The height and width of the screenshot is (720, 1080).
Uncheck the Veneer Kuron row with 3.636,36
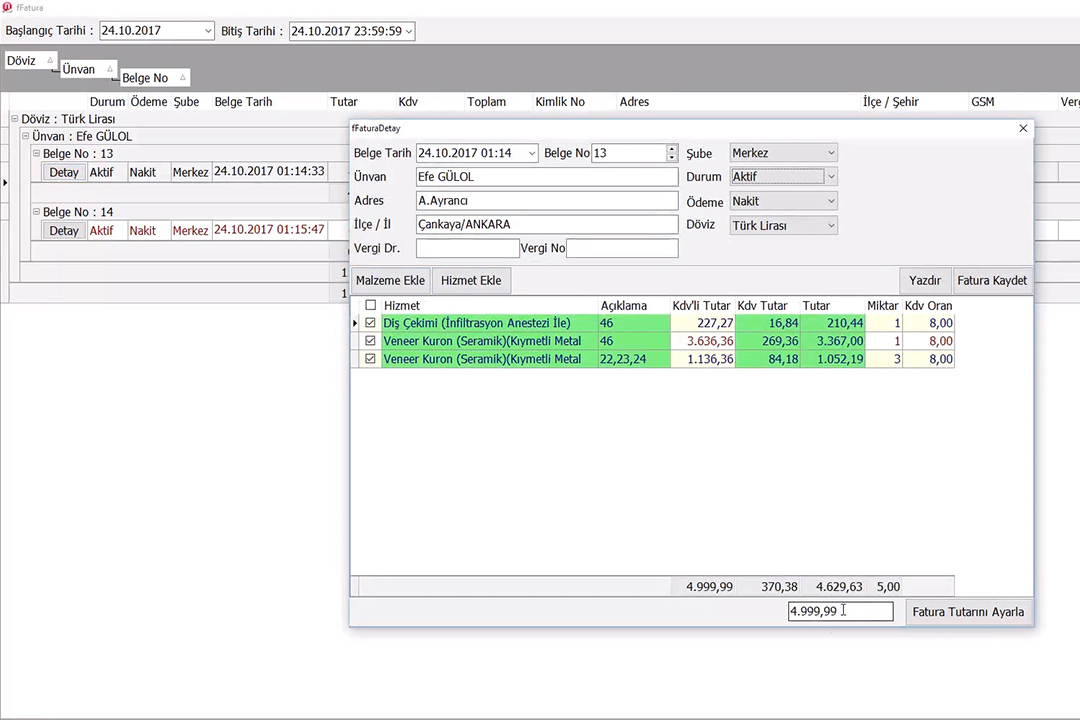point(371,341)
